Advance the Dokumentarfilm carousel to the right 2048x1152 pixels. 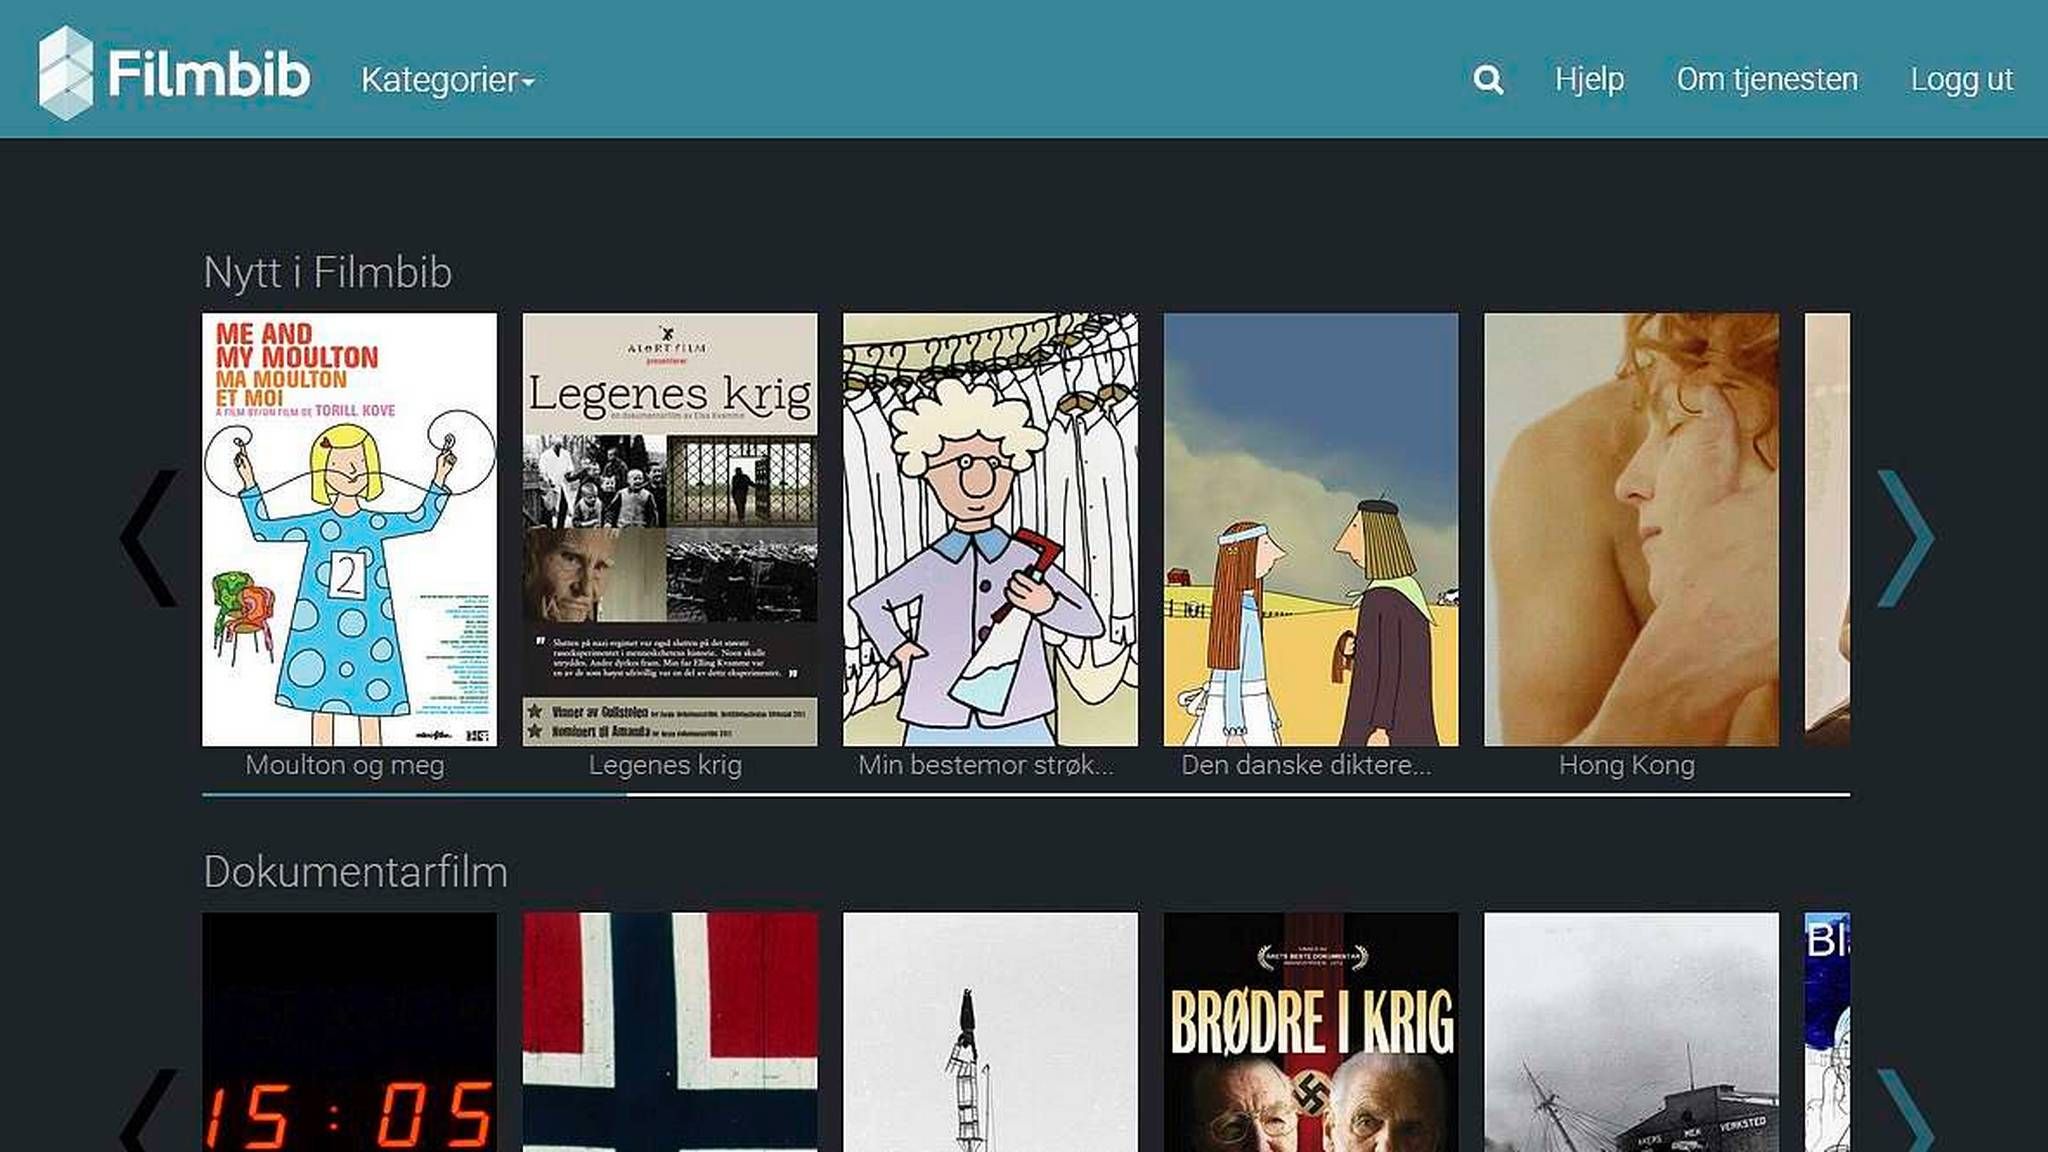1905,1111
